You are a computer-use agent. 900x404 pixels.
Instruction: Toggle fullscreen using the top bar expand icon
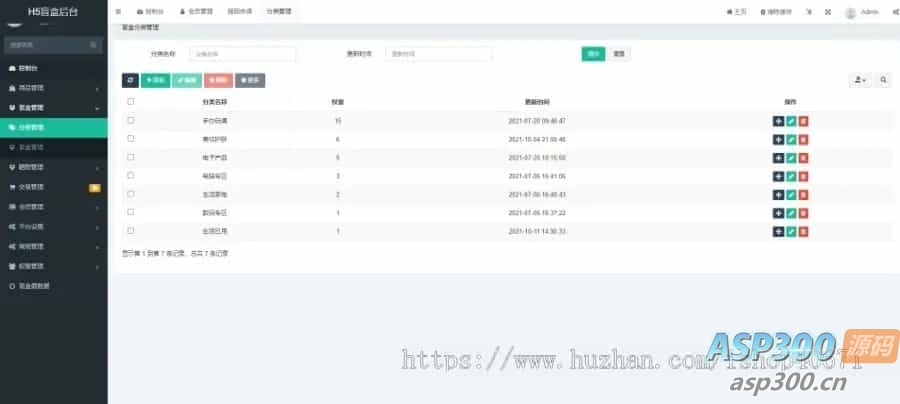tap(828, 12)
